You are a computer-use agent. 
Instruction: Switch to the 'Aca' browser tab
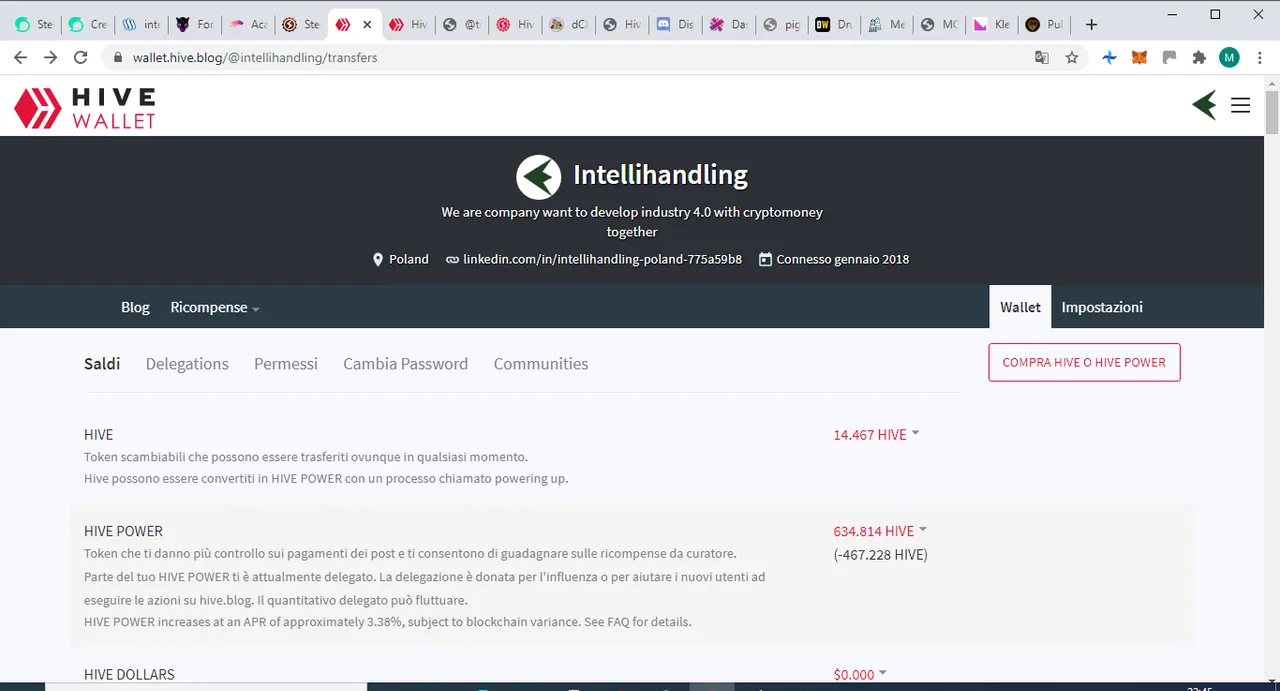click(x=248, y=24)
